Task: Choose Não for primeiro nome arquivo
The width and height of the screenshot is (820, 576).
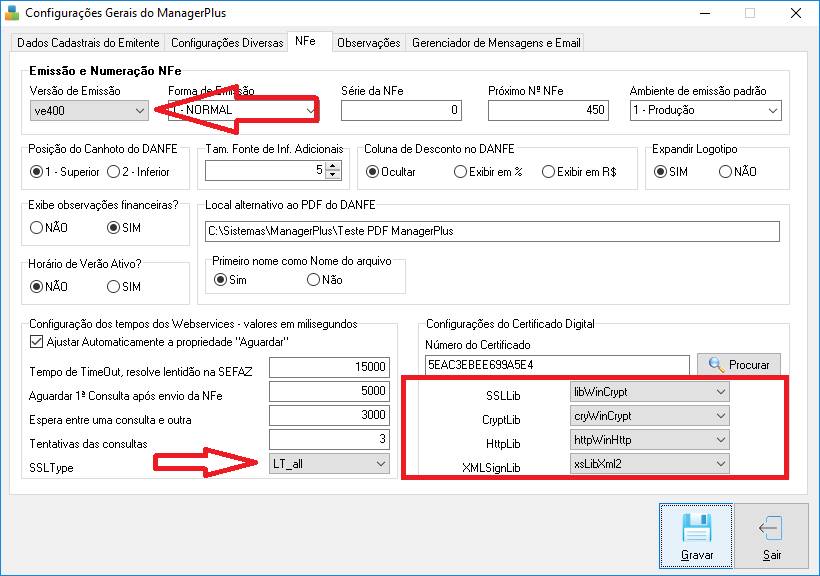Action: [325, 280]
